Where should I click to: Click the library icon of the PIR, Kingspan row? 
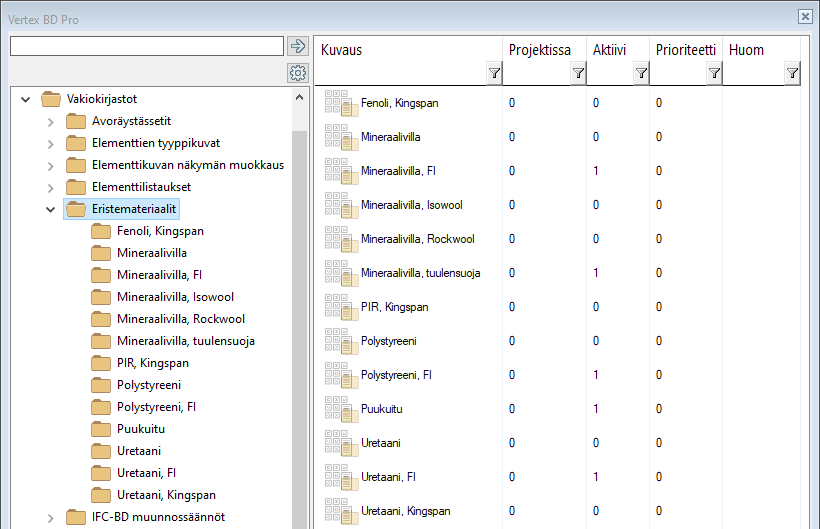341,307
